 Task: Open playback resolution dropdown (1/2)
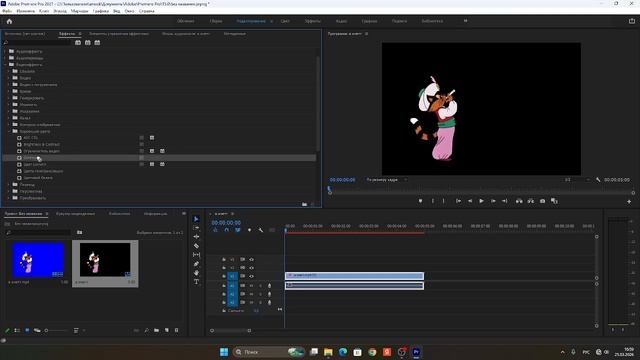(x=577, y=180)
